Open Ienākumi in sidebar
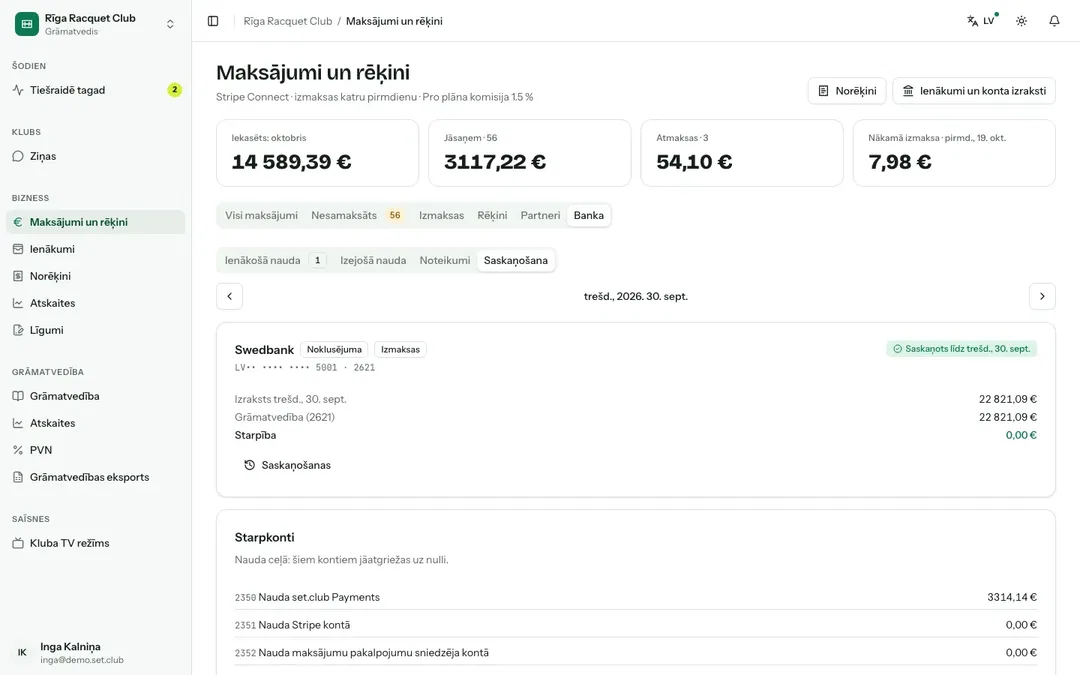This screenshot has height=675, width=1080. click(96, 249)
